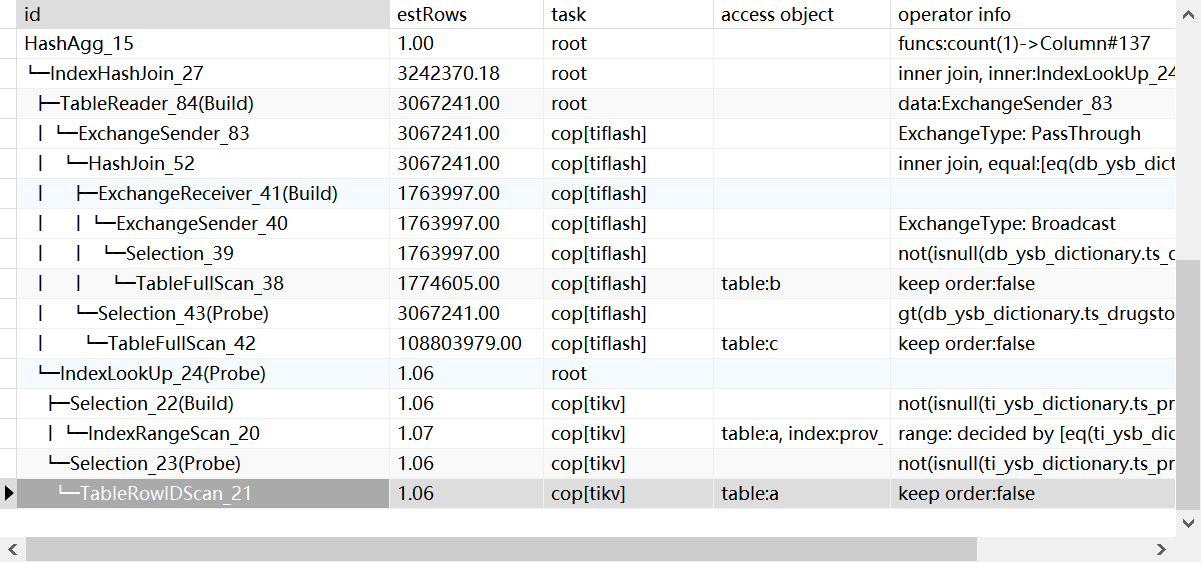Select the HashJoin_52 node
This screenshot has width=1201, height=562.
tap(141, 164)
